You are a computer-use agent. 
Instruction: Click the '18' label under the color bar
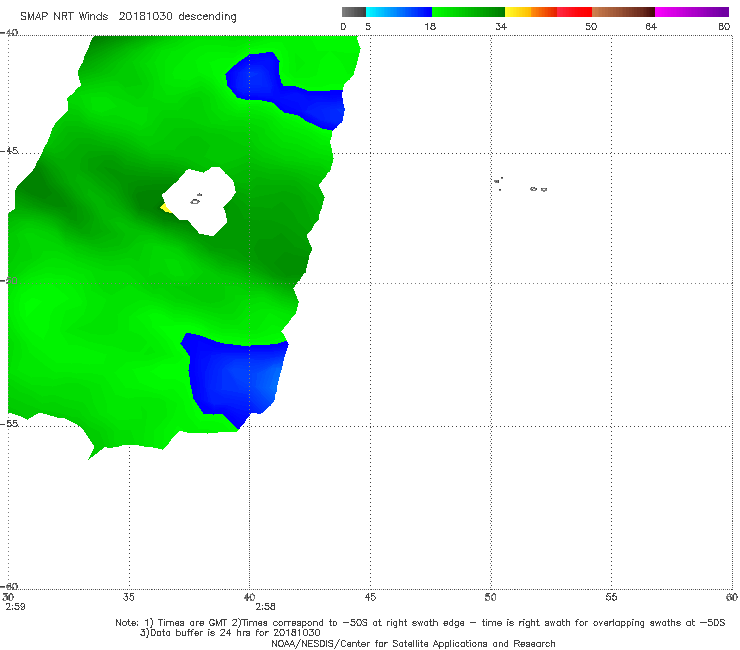click(430, 27)
